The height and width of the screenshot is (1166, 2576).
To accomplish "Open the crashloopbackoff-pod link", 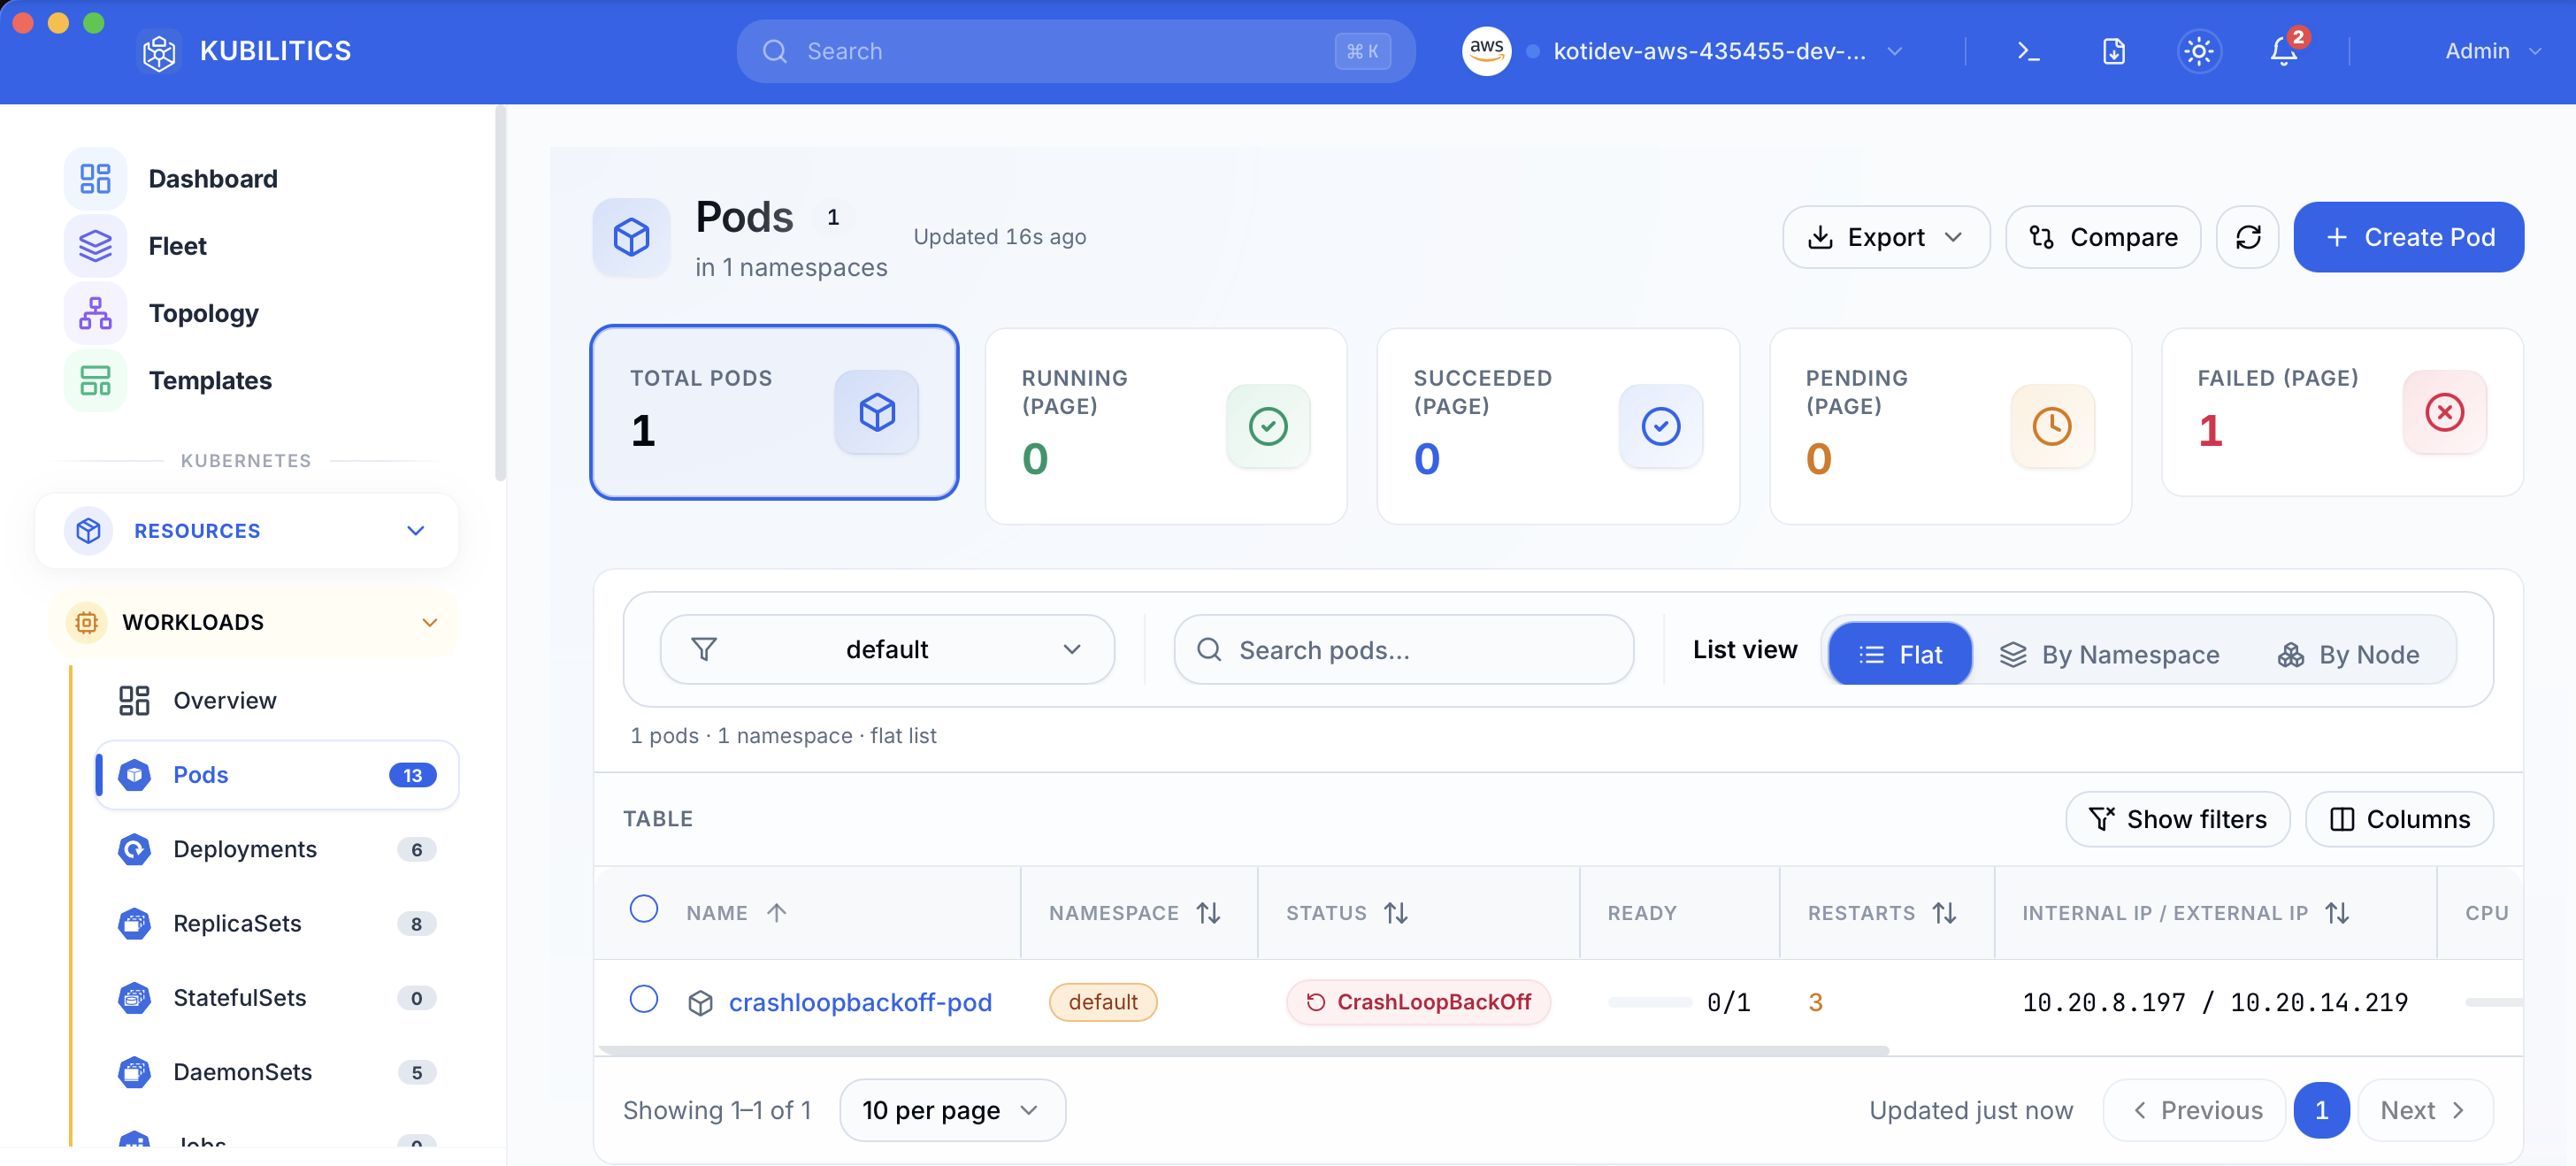I will [859, 1002].
